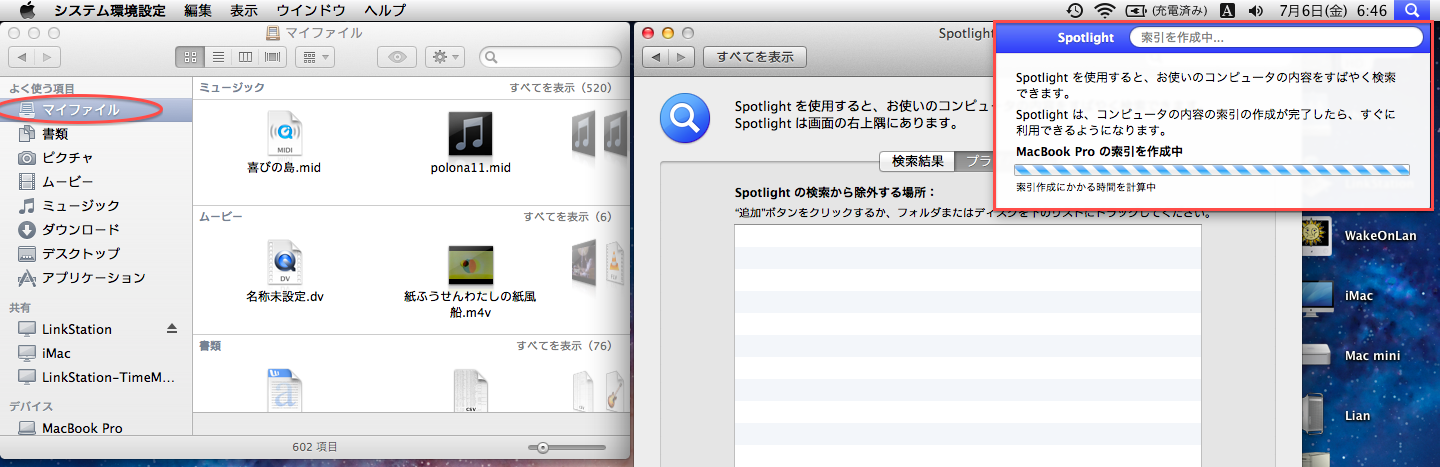Switch Finder to list view
The image size is (1440, 467).
[x=217, y=57]
